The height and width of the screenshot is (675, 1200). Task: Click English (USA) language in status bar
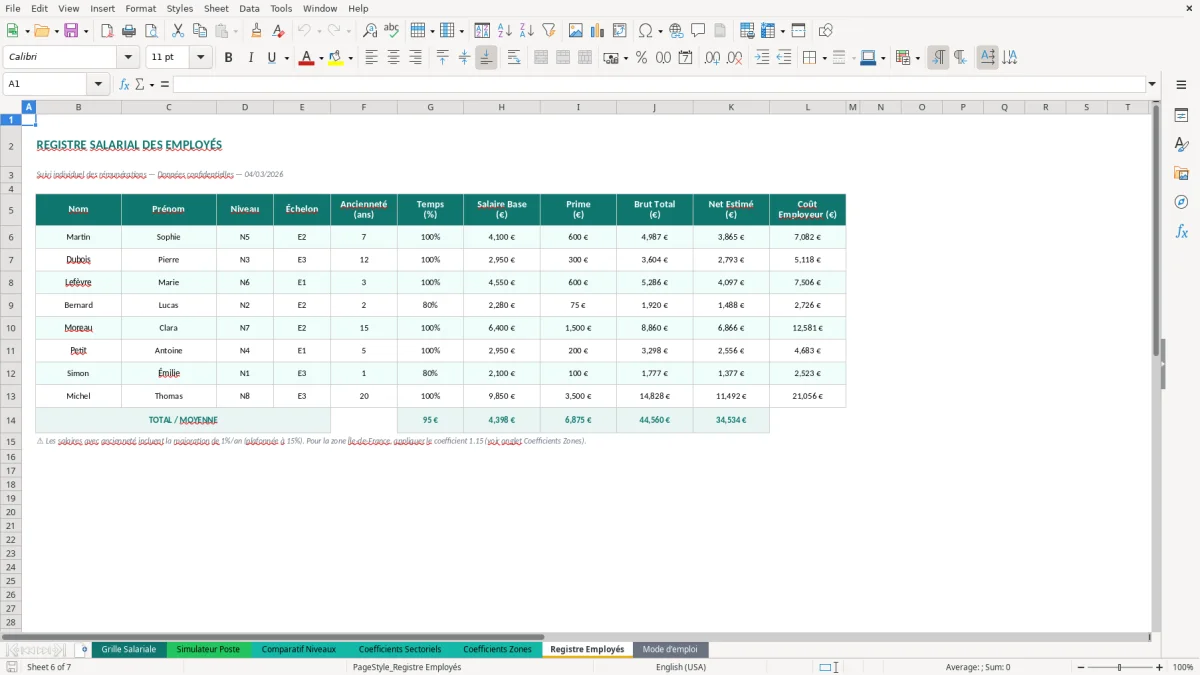681,667
